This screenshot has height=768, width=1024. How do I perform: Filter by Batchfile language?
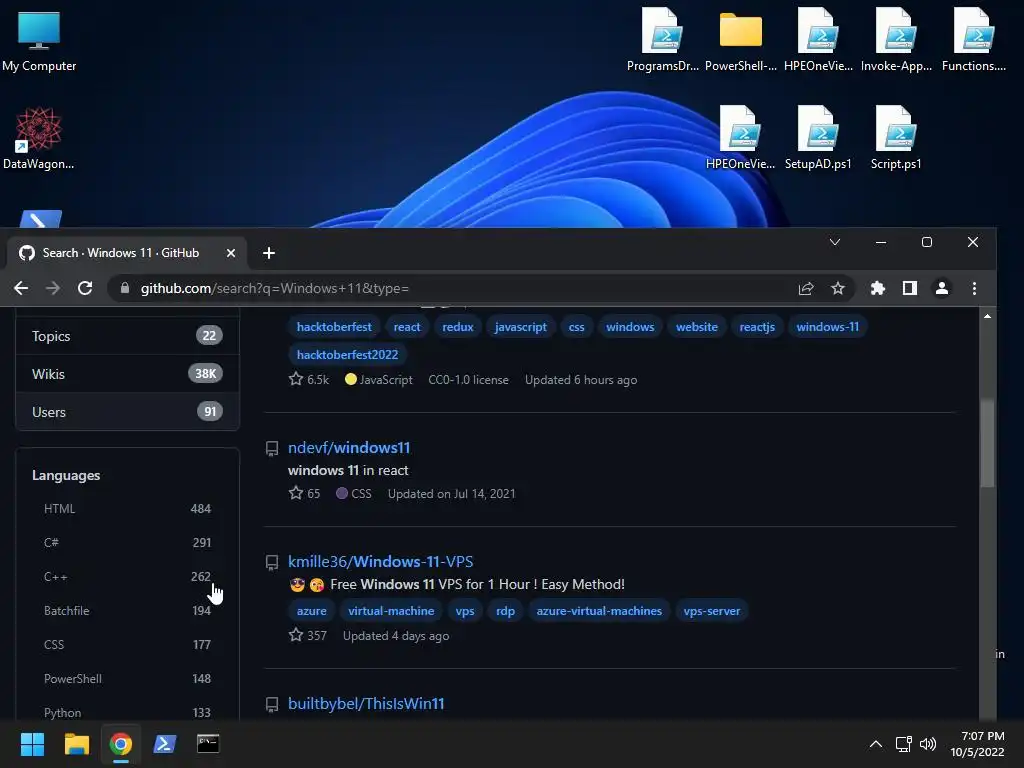tap(127, 611)
